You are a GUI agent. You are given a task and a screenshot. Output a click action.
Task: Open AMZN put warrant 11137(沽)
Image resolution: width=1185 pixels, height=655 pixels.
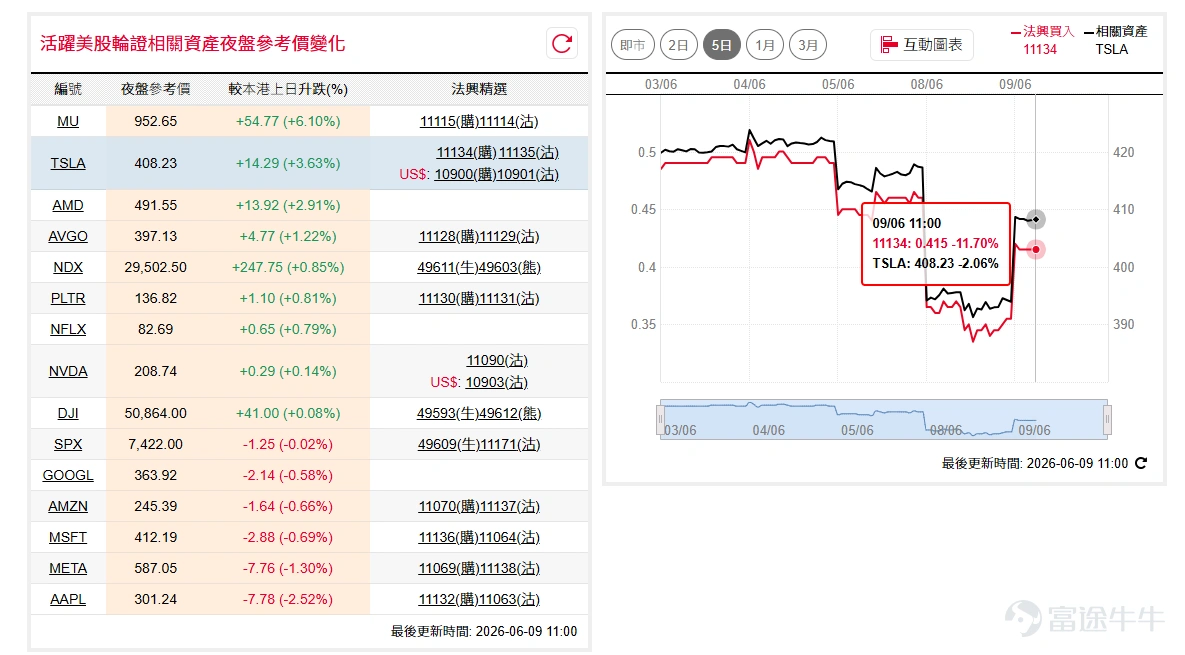pyautogui.click(x=509, y=507)
